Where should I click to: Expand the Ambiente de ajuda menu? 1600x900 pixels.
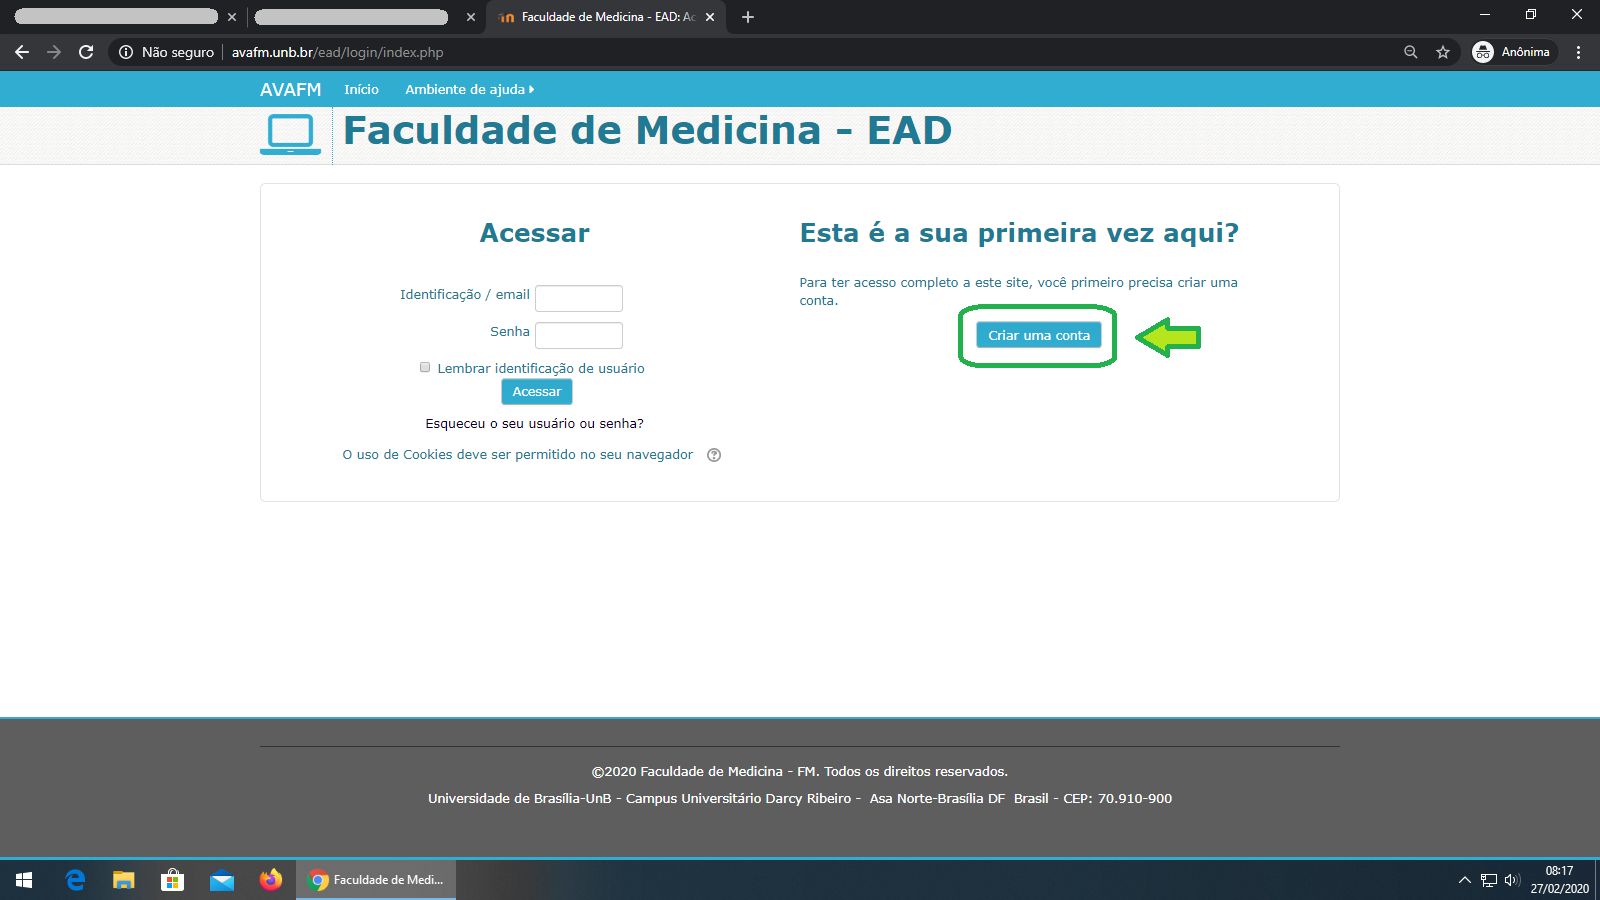pyautogui.click(x=469, y=89)
